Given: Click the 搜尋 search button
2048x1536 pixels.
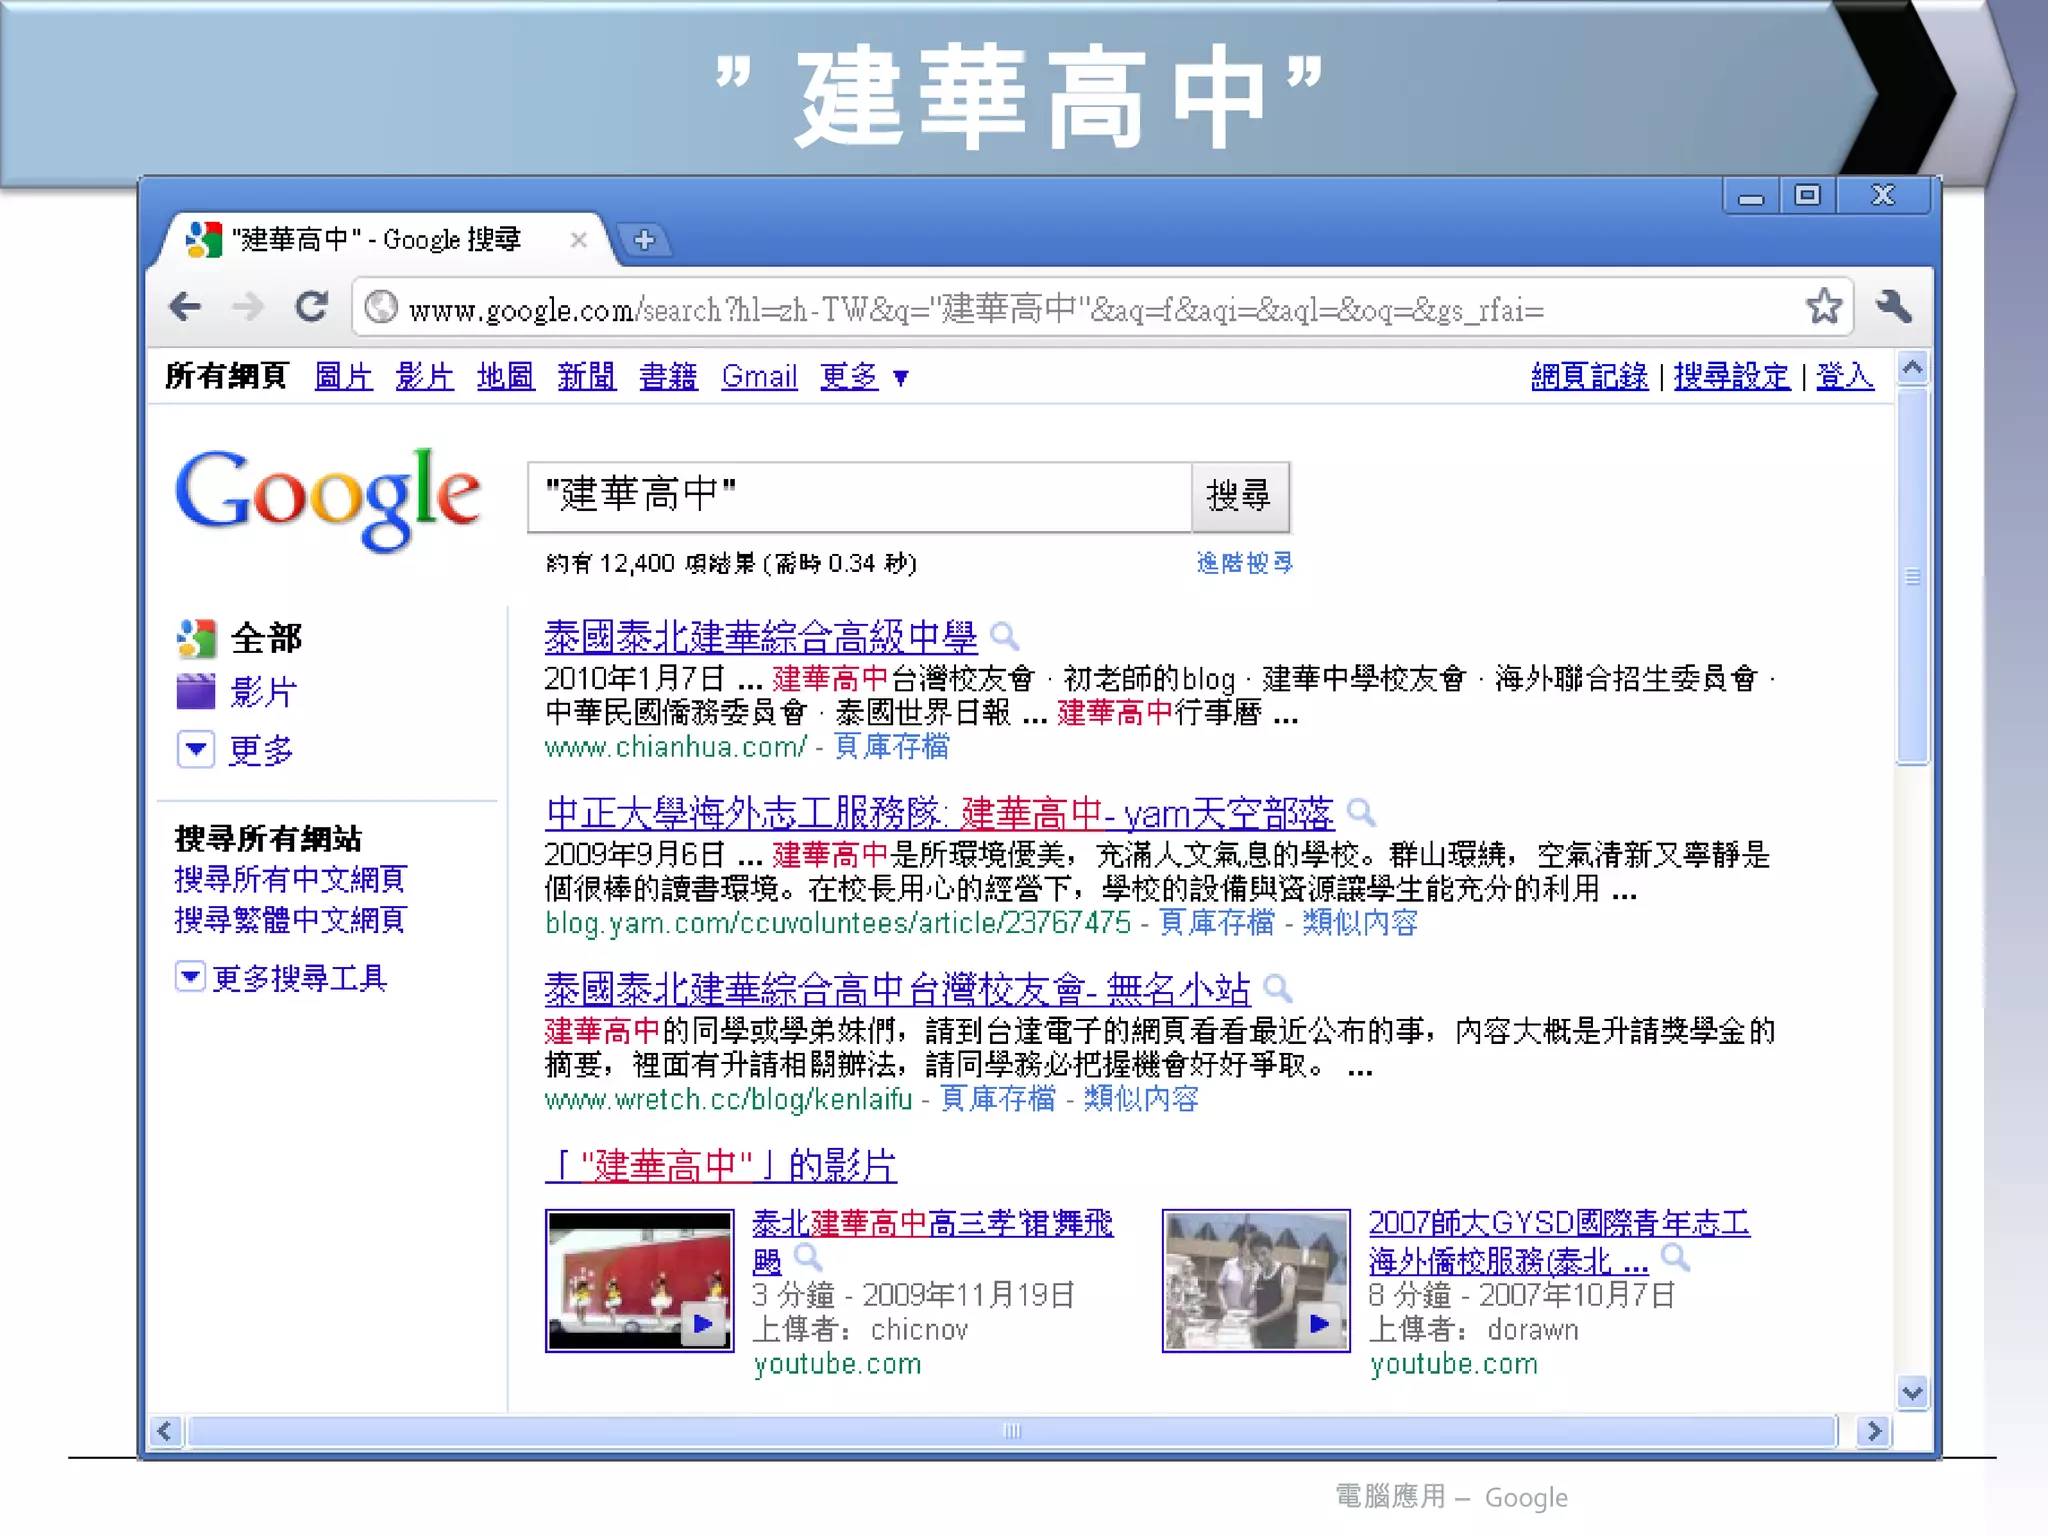Looking at the screenshot, I should pyautogui.click(x=1240, y=496).
